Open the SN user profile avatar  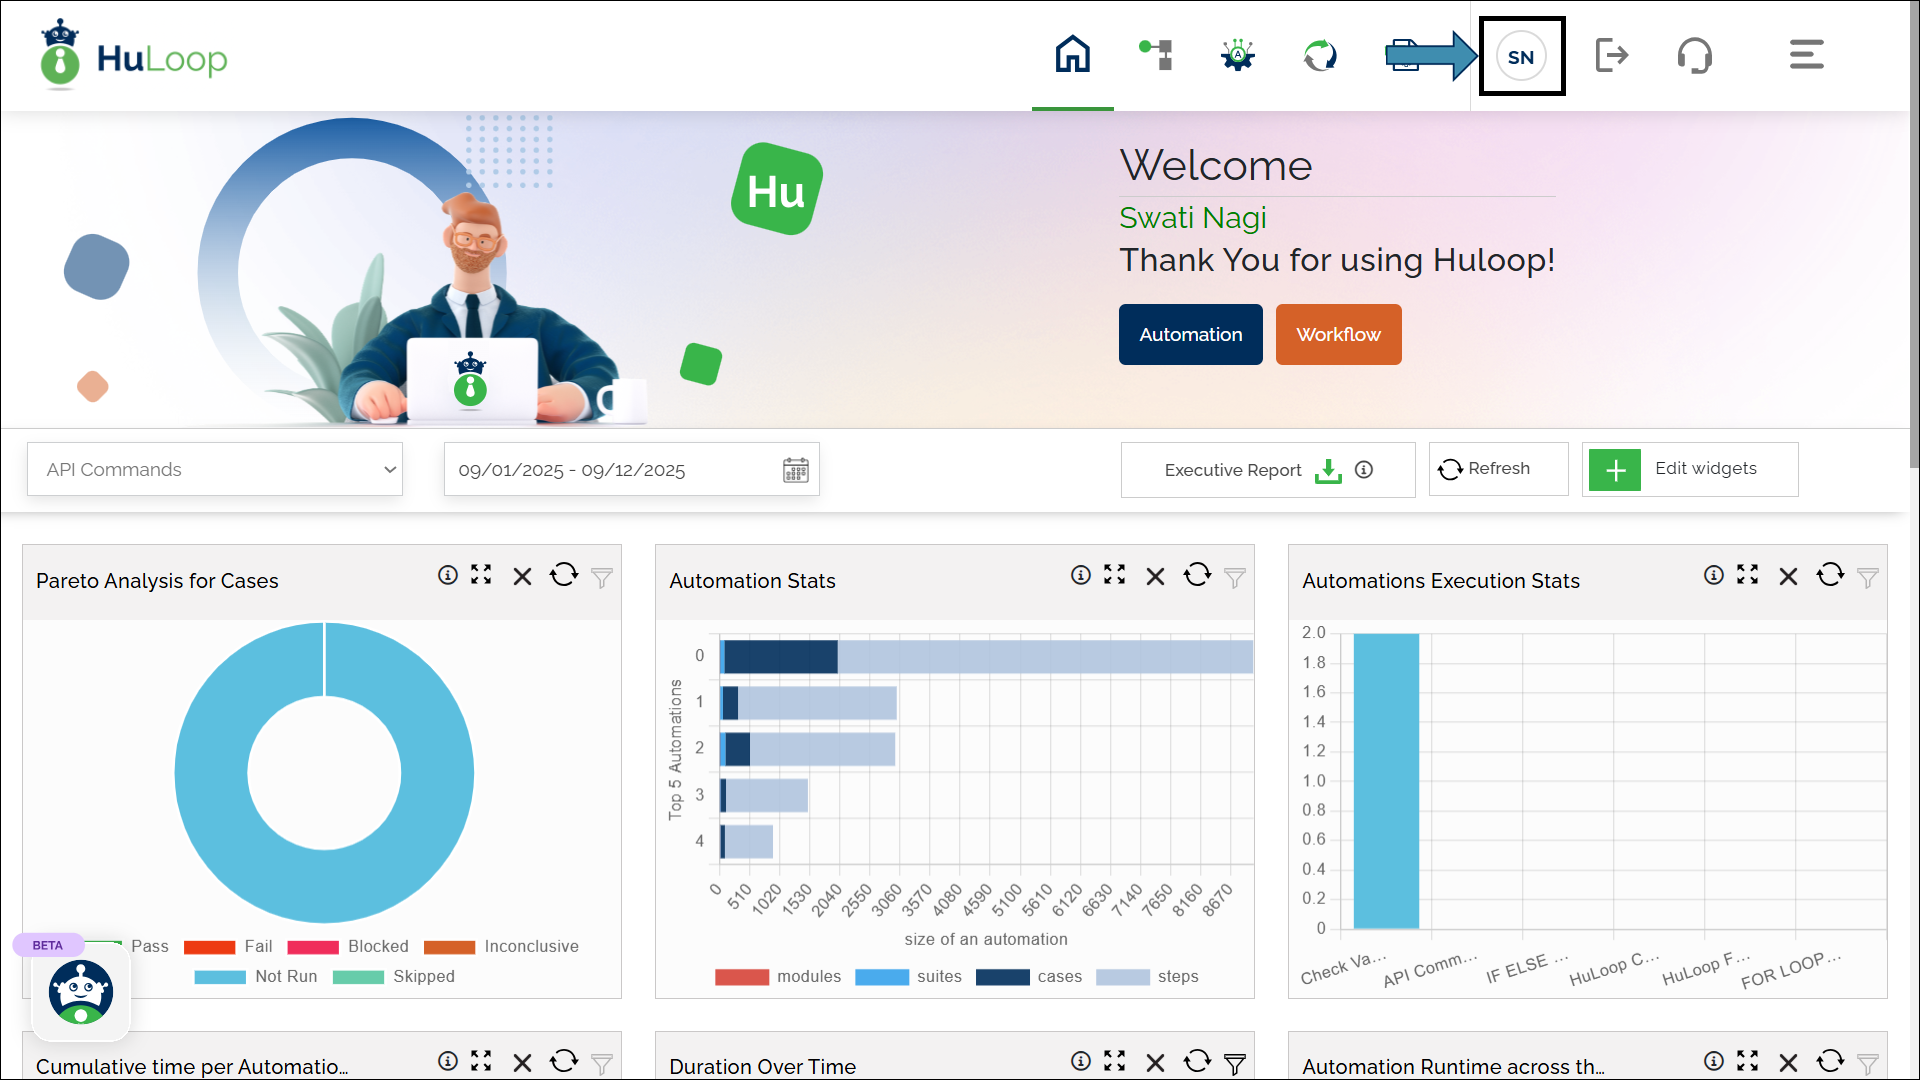pyautogui.click(x=1521, y=57)
